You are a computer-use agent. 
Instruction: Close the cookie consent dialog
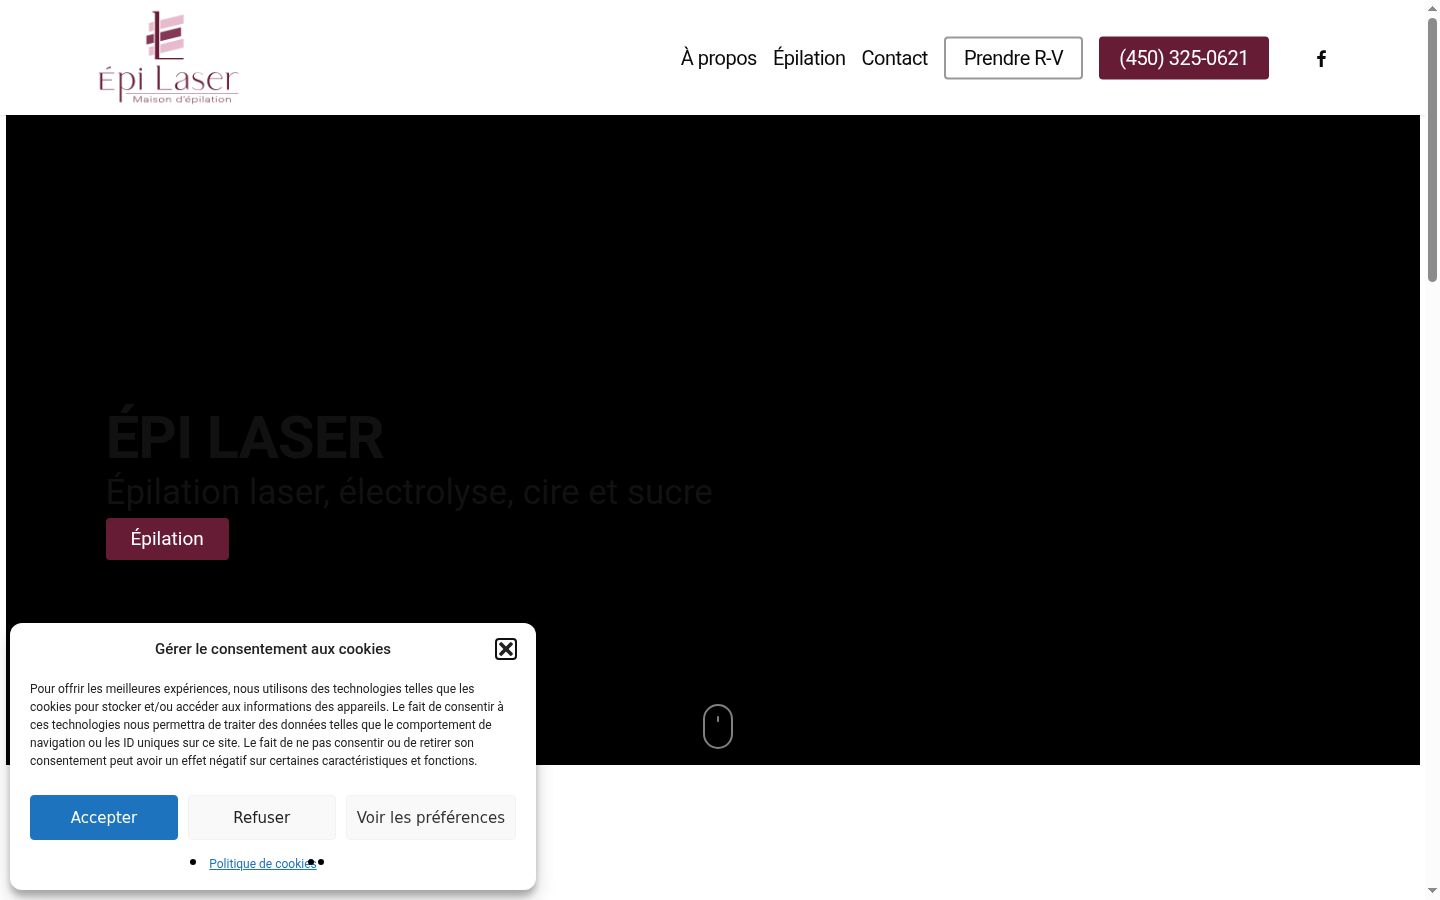tap(506, 649)
